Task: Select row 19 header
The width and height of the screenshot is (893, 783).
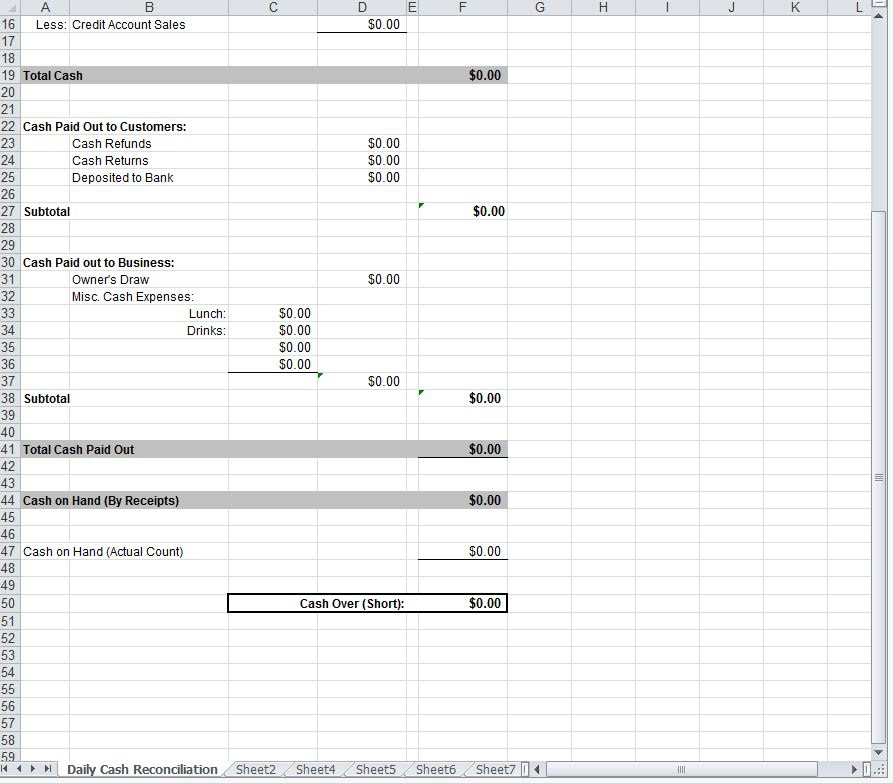Action: 9,75
